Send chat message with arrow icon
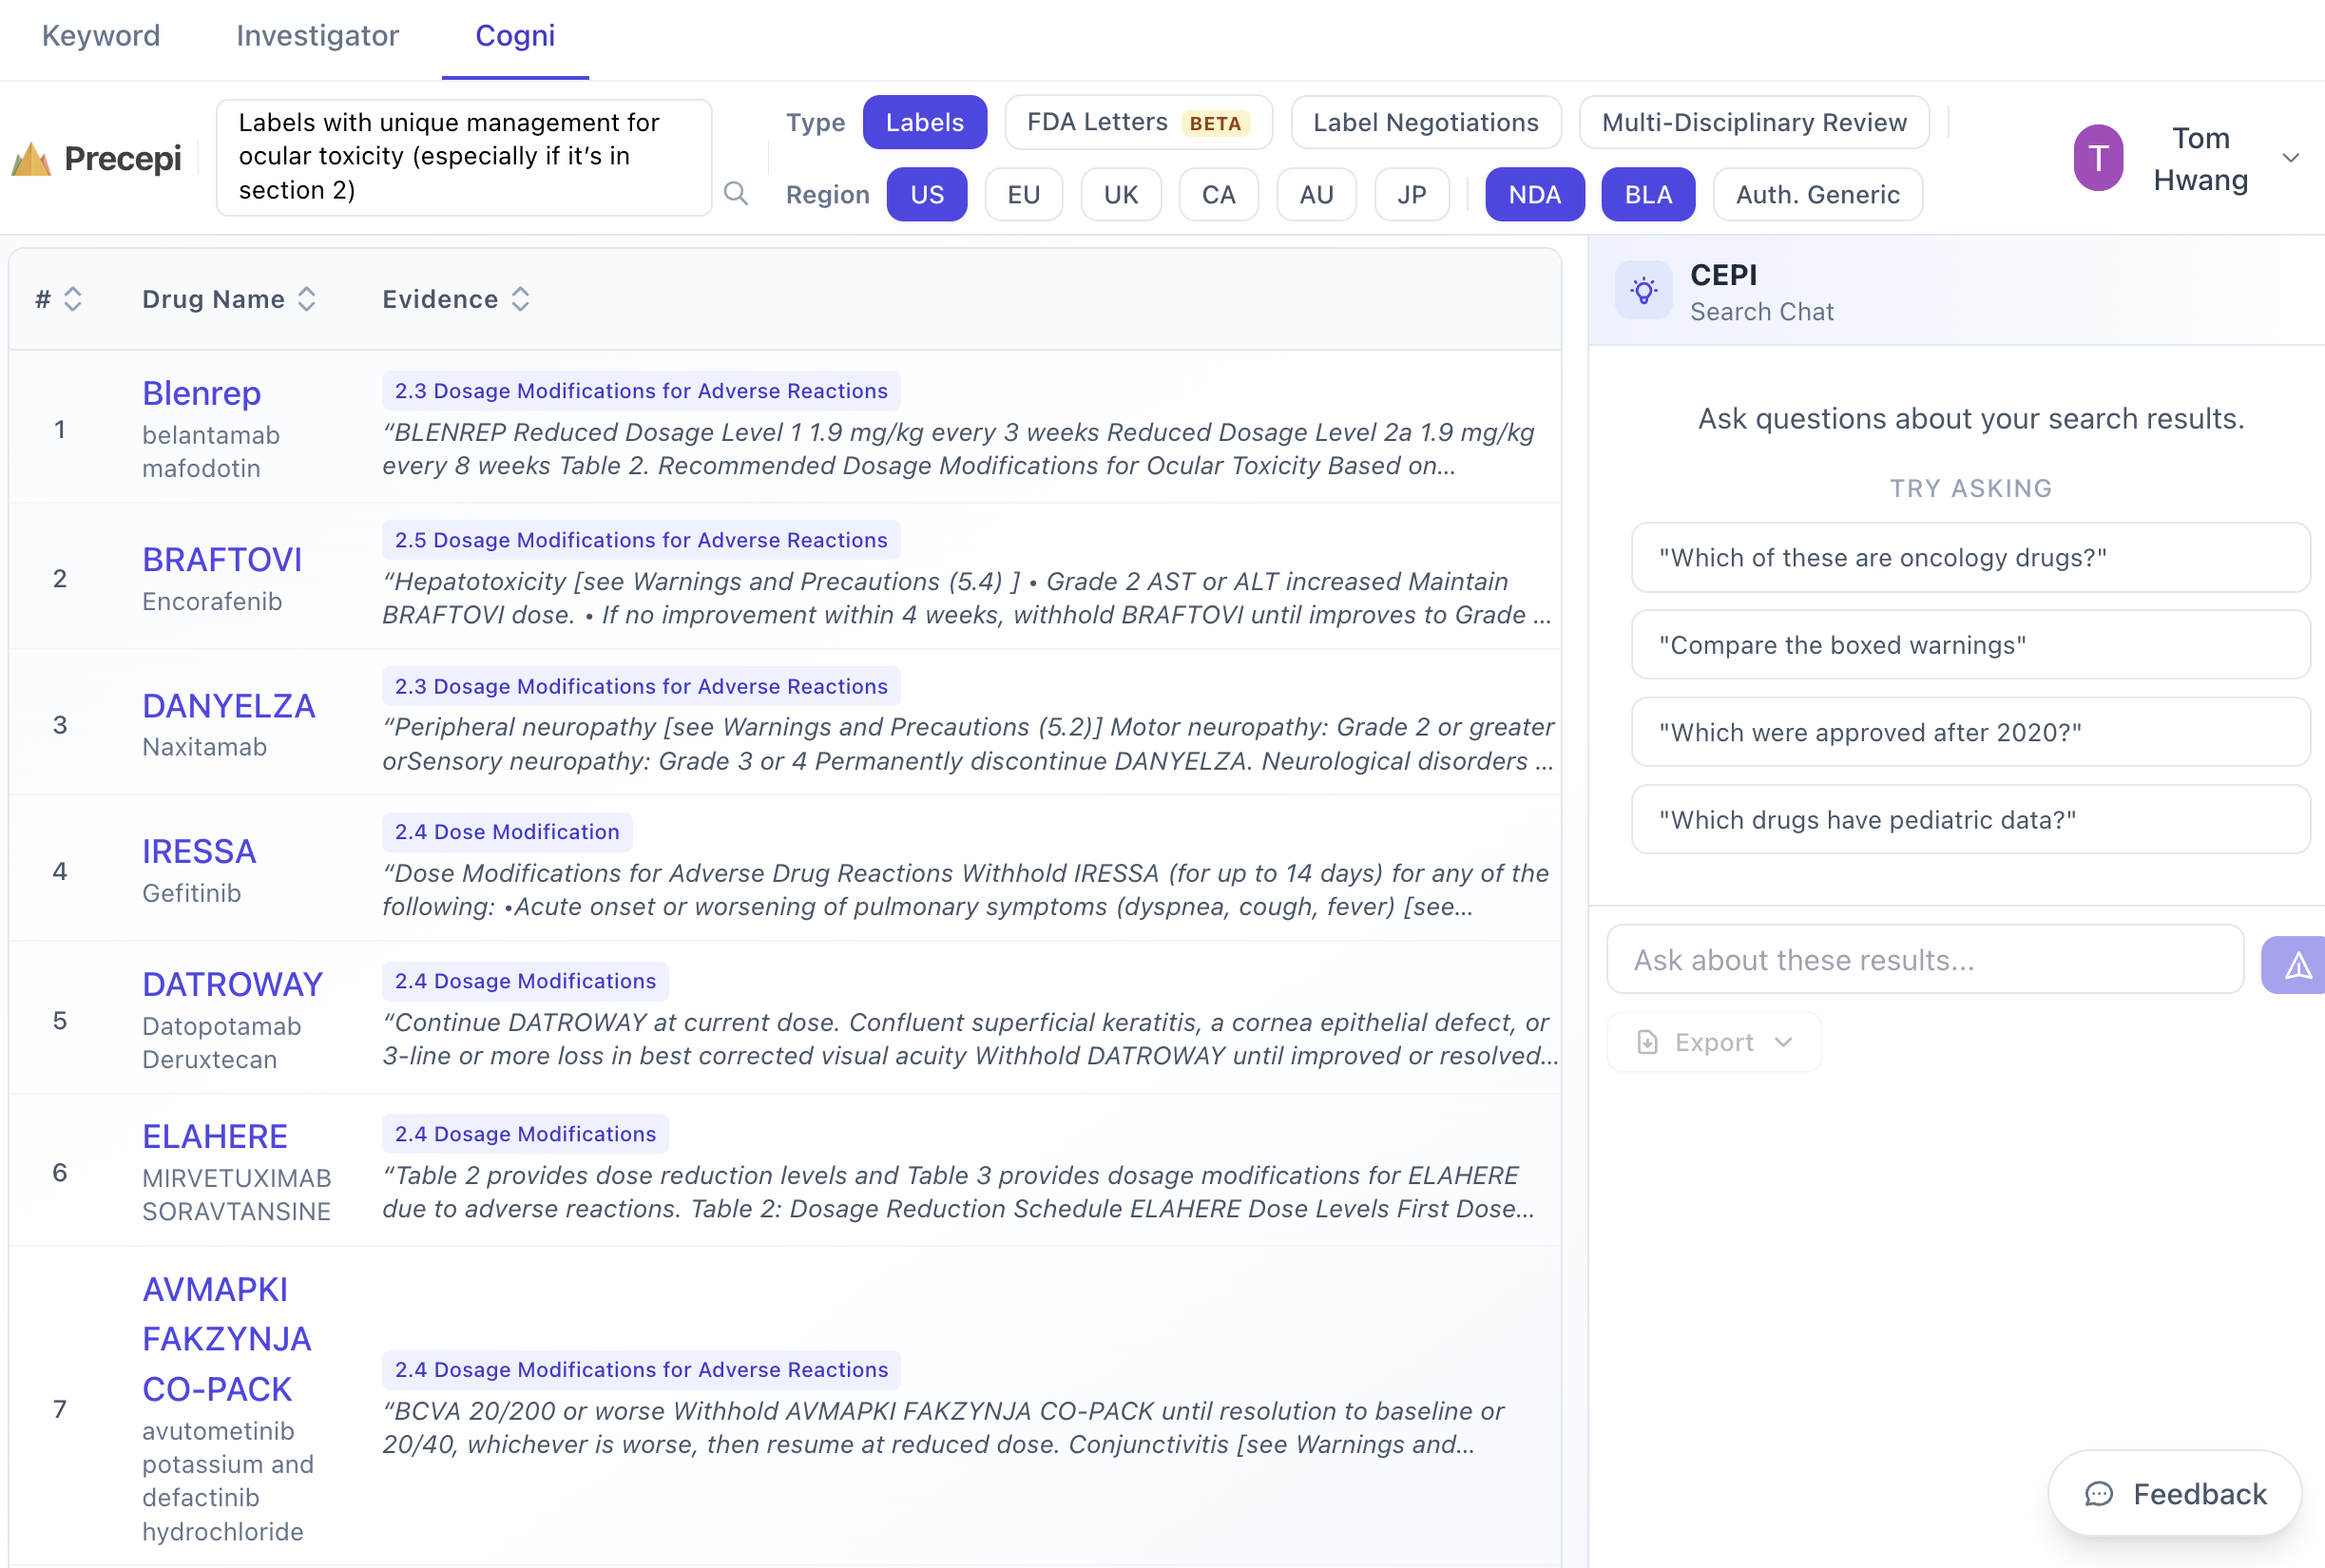The height and width of the screenshot is (1568, 2325). (2297, 965)
